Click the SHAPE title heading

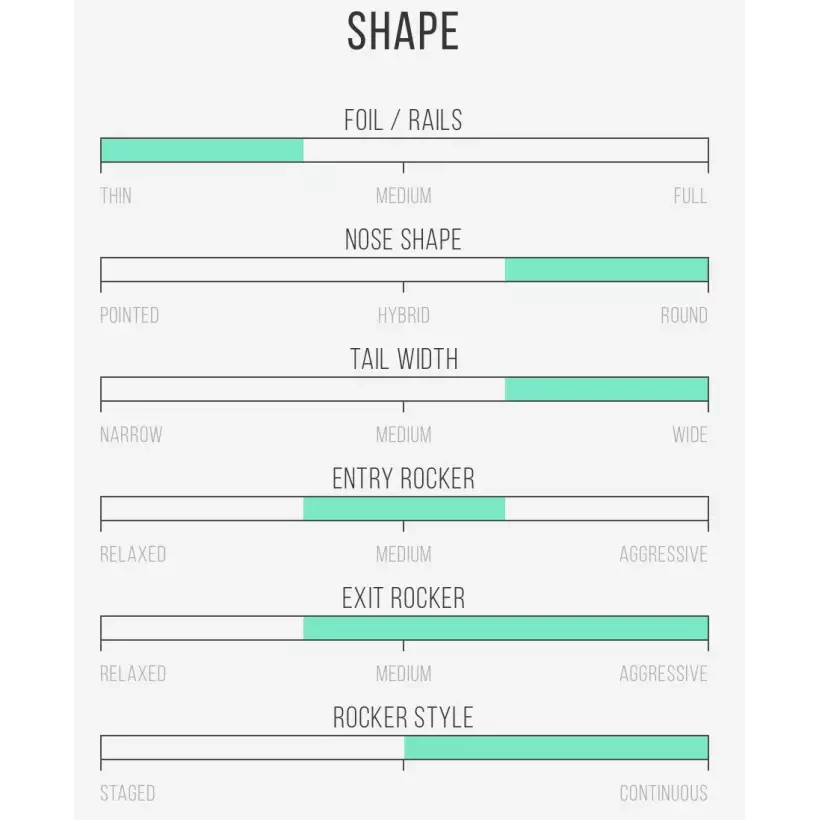click(403, 32)
